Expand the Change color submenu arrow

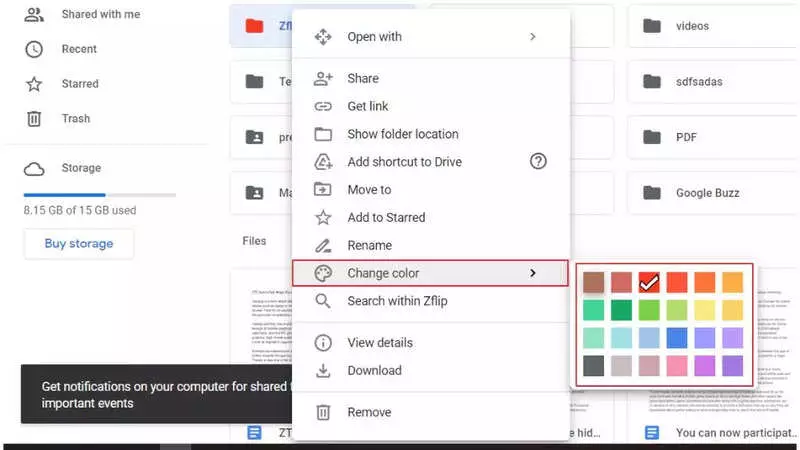[x=533, y=273]
